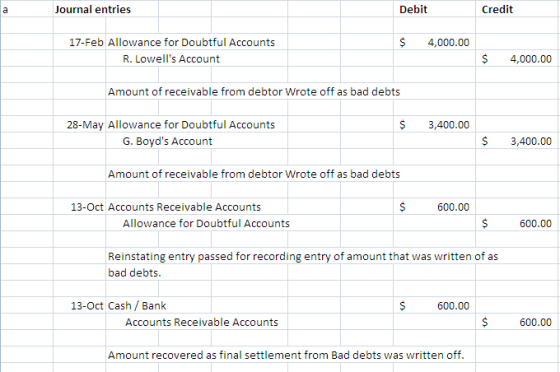
Task: Select "Allowance for Doubtful Accounts" in the 17-Feb row
Action: [x=191, y=42]
